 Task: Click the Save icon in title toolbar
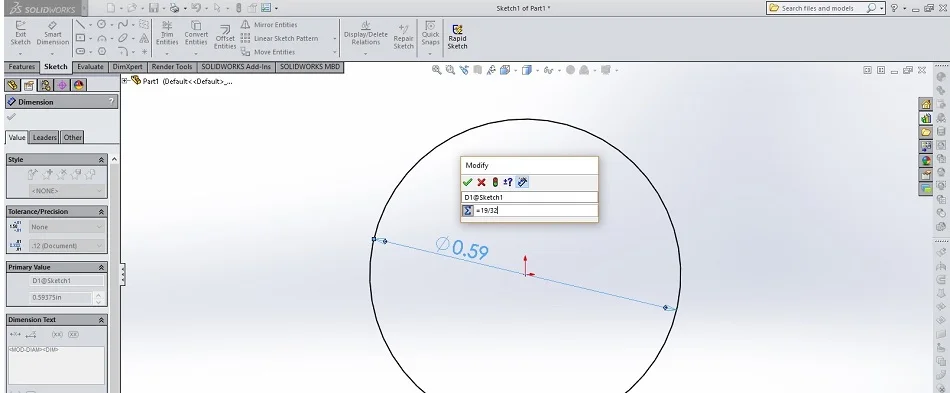pyautogui.click(x=153, y=8)
